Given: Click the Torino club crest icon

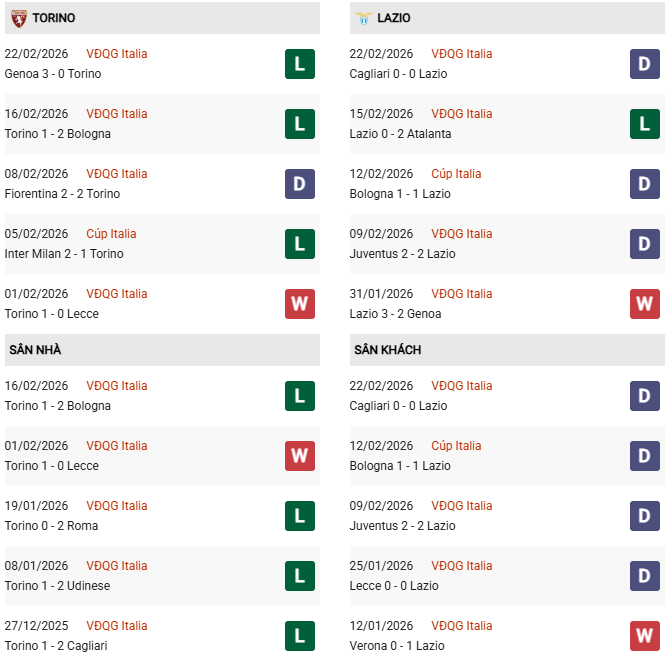Looking at the screenshot, I should tap(18, 18).
